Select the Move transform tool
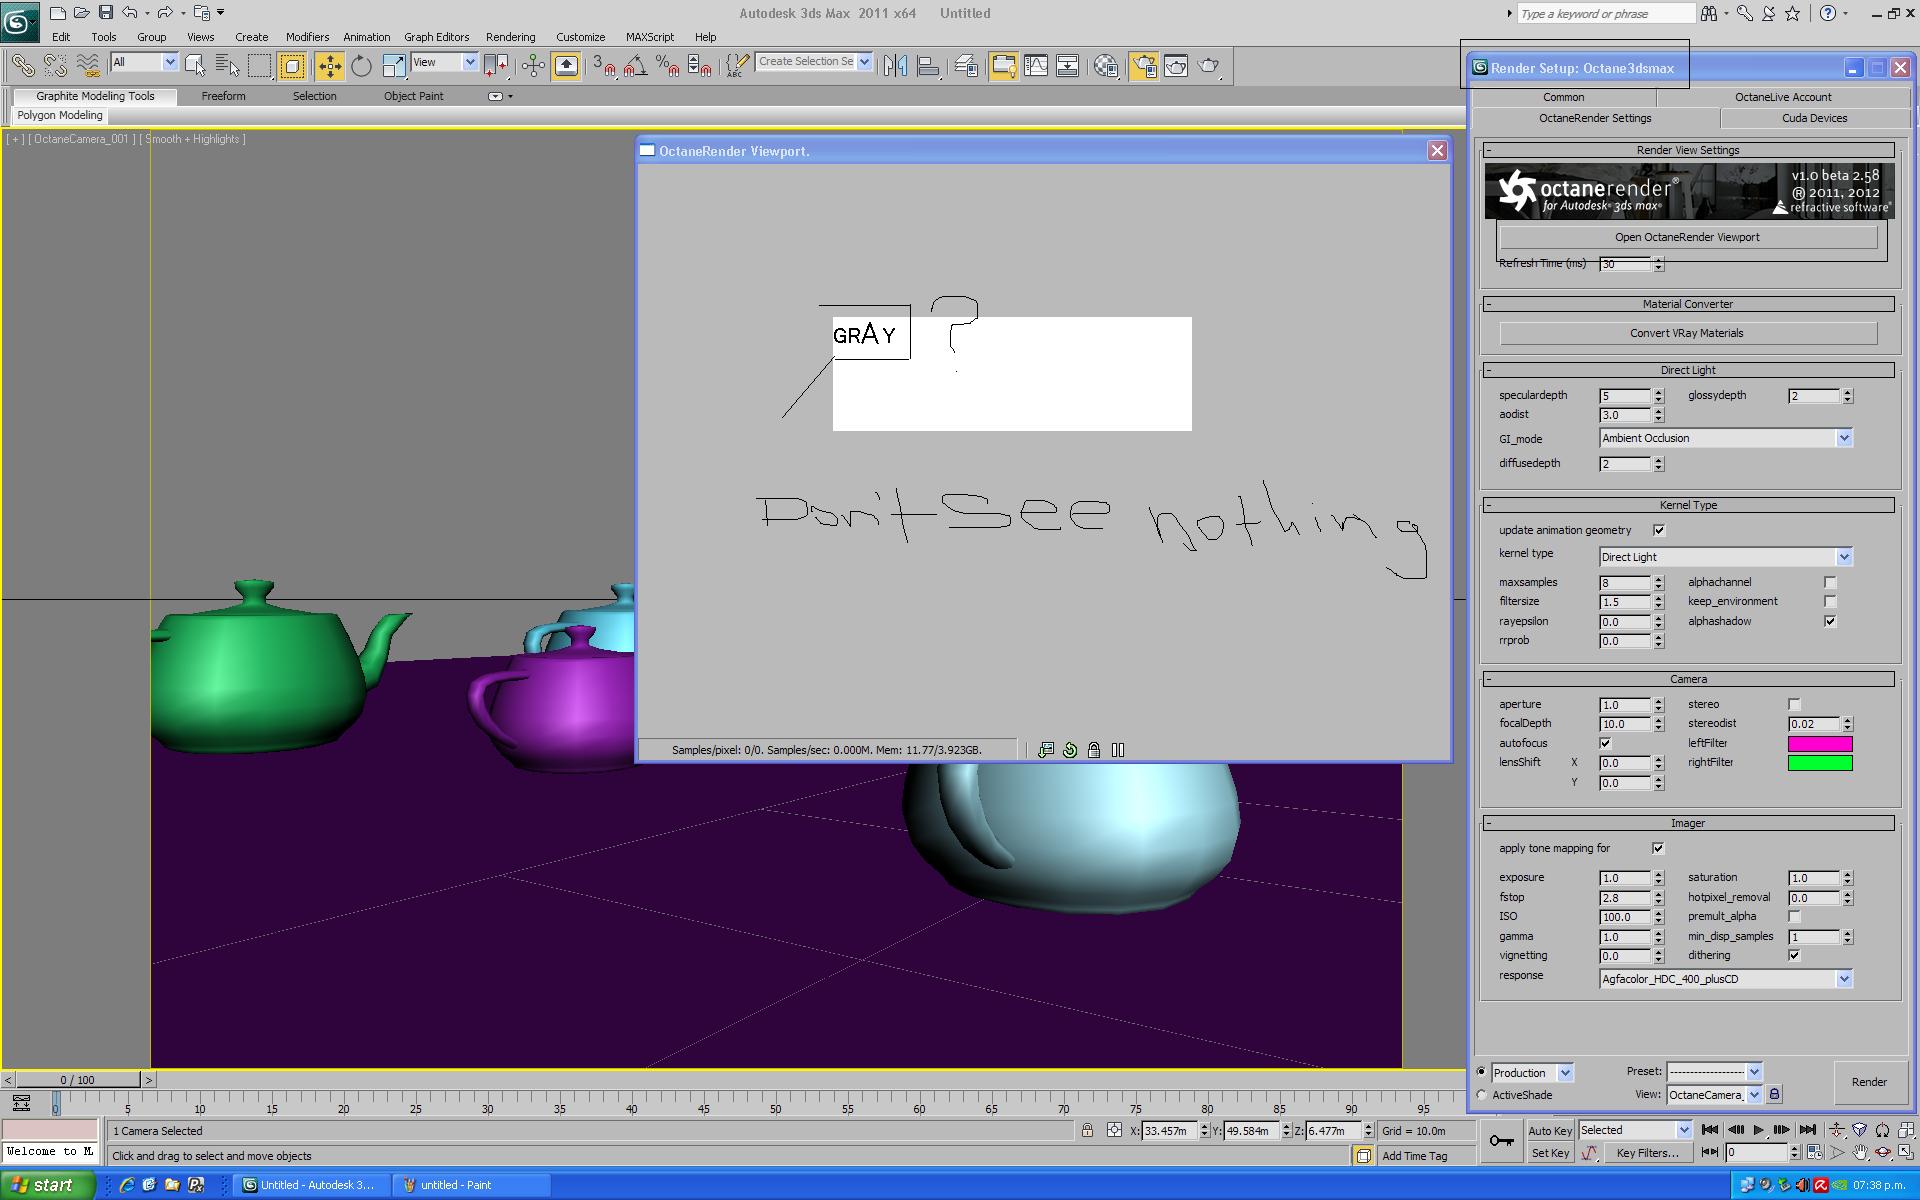1920x1200 pixels. [329, 66]
